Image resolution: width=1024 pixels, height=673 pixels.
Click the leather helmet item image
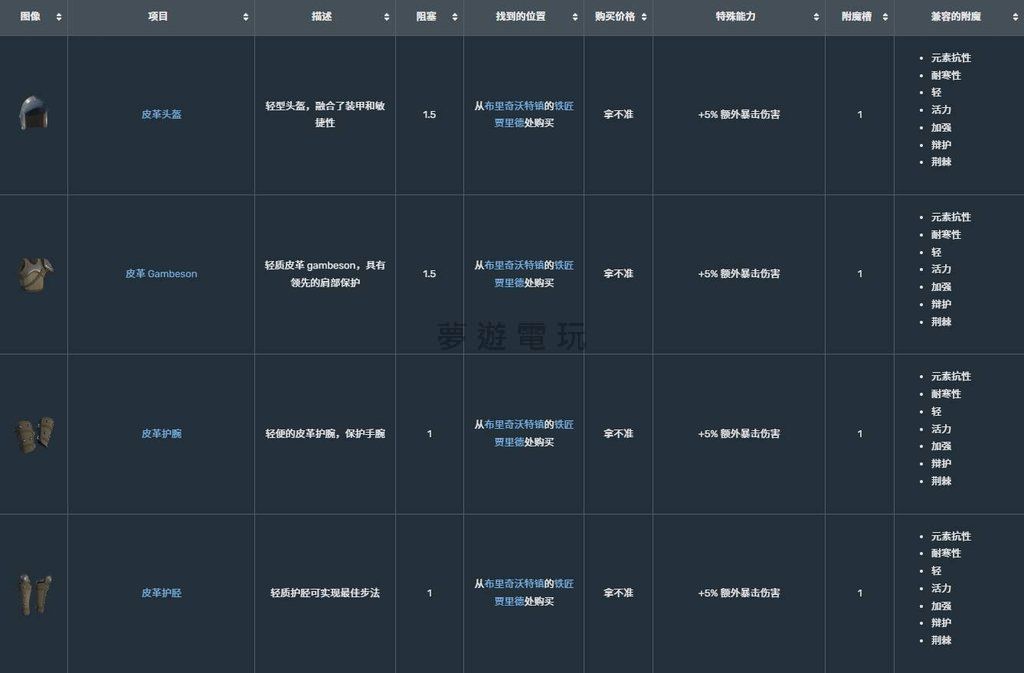coord(33,114)
